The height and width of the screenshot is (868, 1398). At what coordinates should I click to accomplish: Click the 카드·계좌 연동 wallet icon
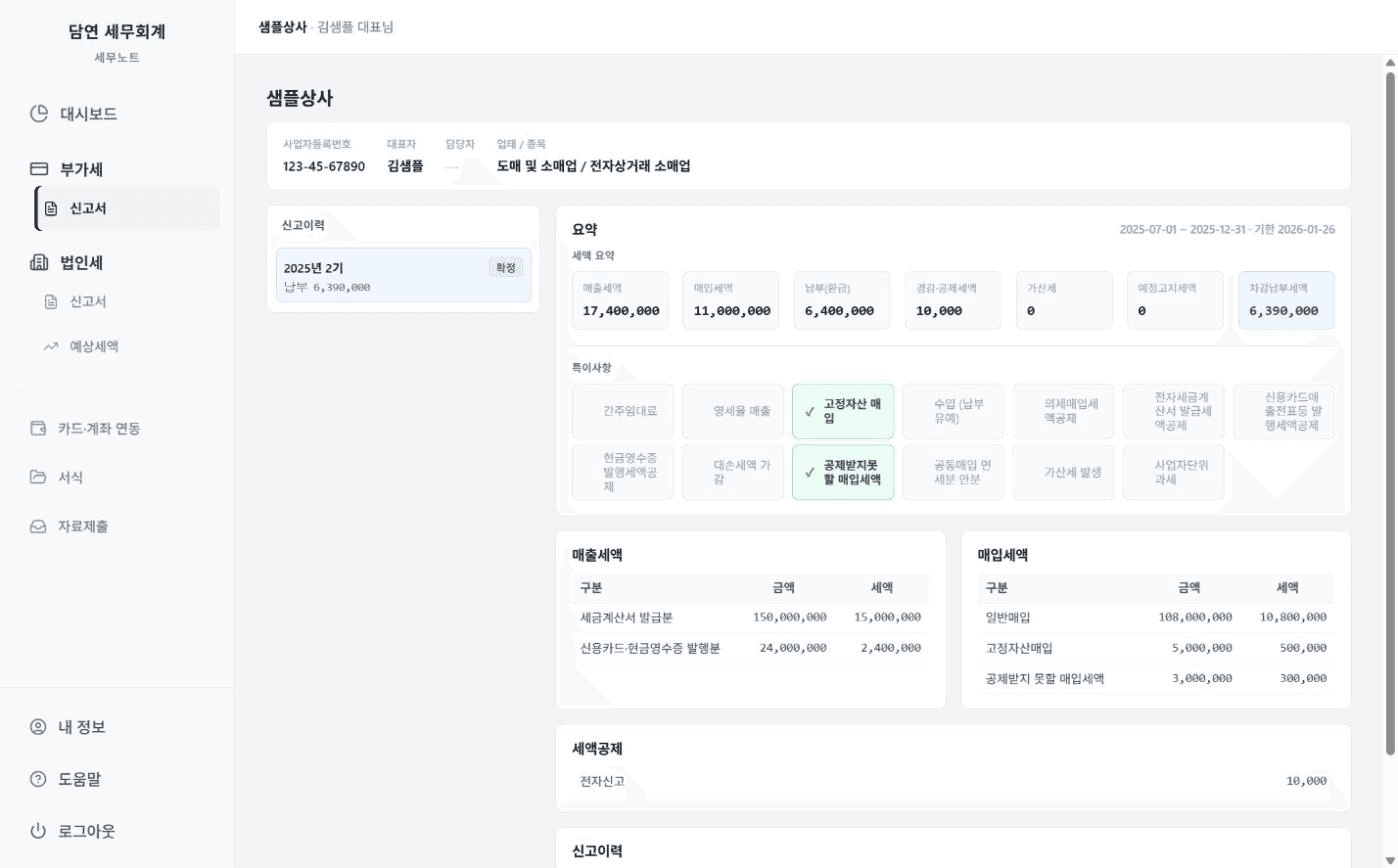pos(39,428)
